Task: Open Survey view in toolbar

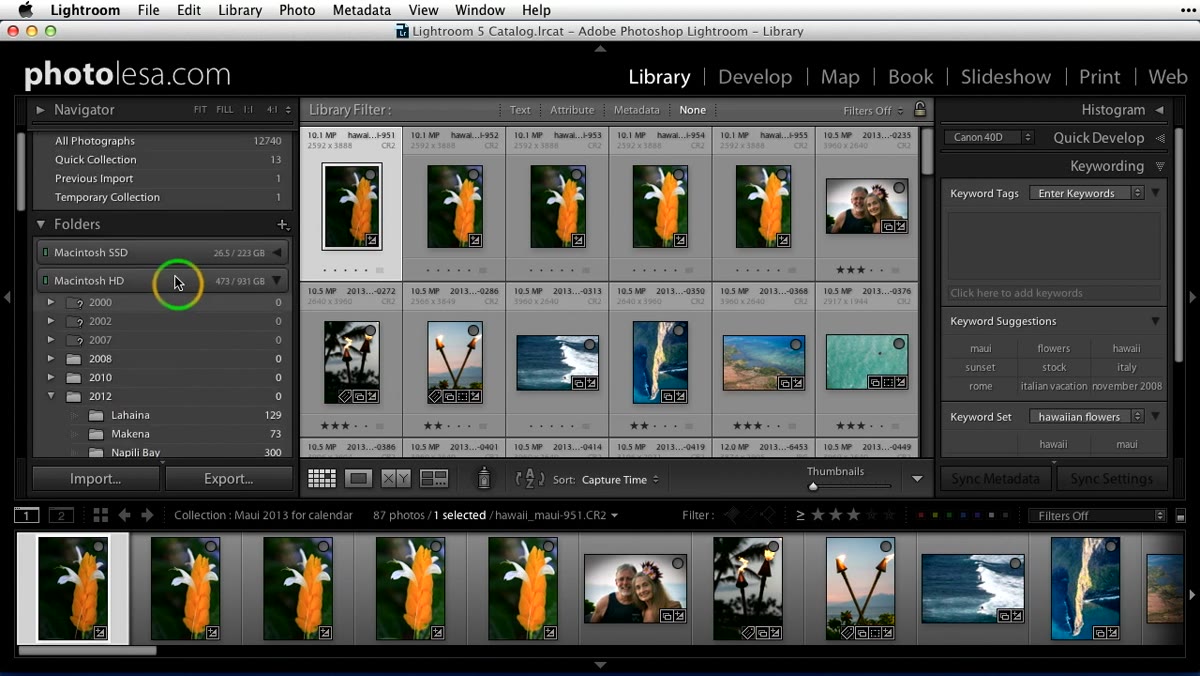Action: (434, 479)
